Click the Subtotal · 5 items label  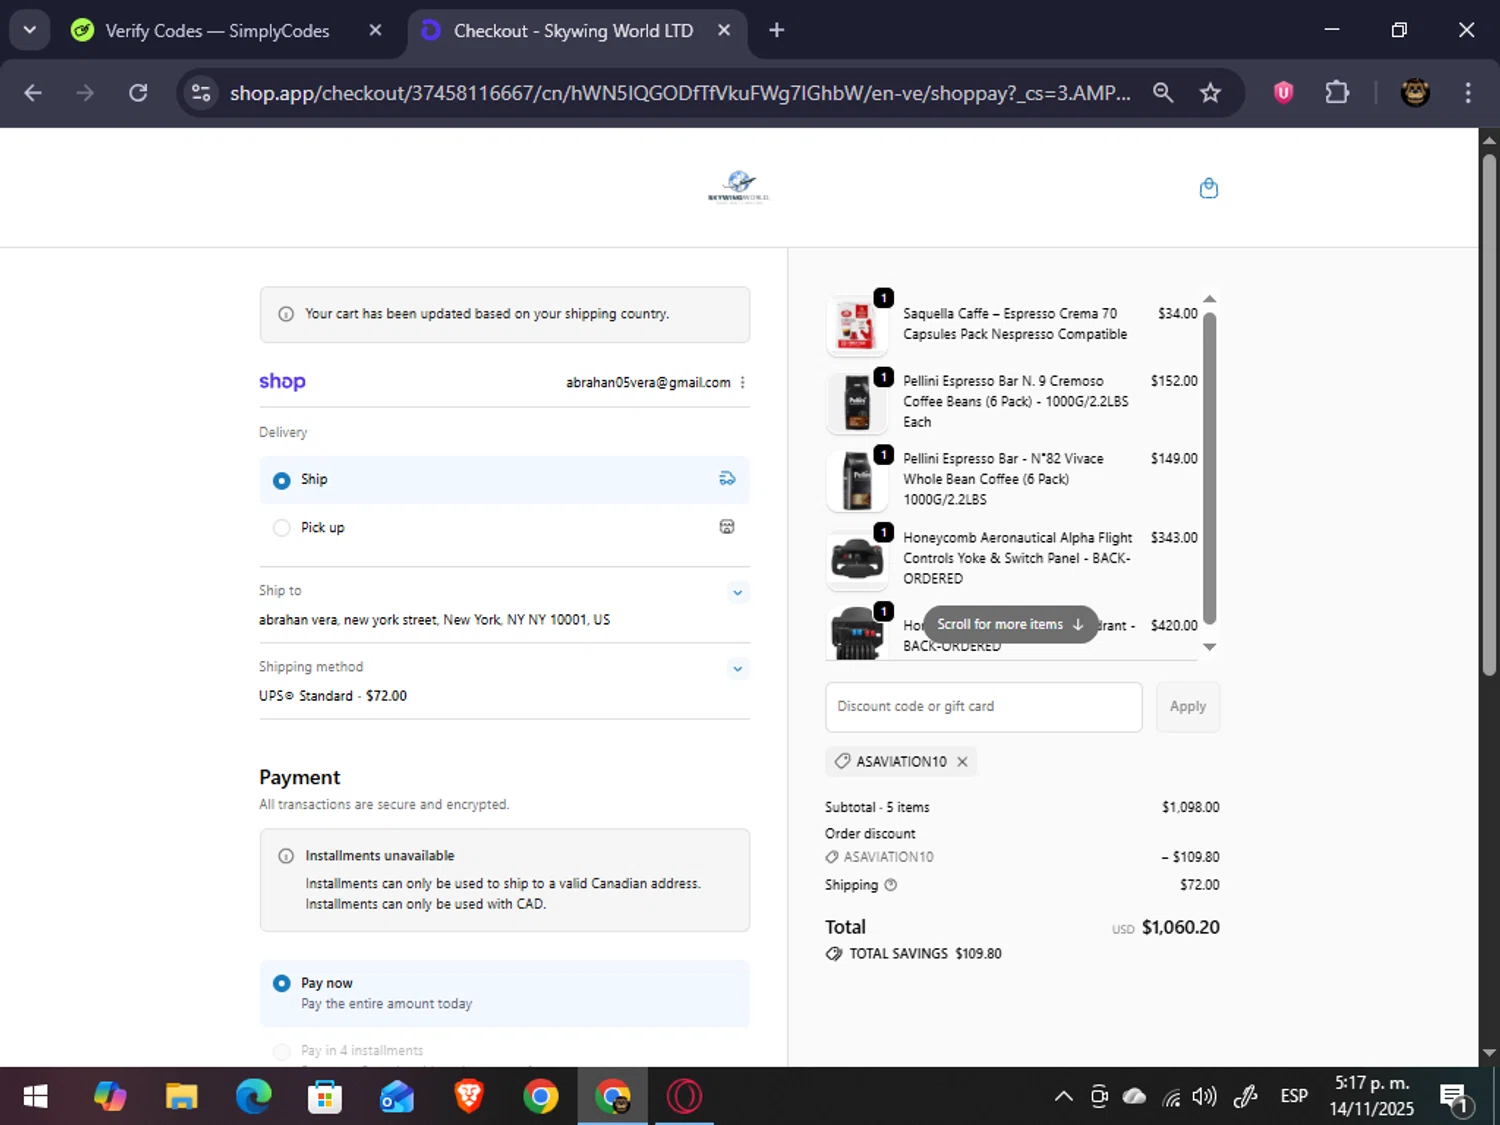[877, 807]
